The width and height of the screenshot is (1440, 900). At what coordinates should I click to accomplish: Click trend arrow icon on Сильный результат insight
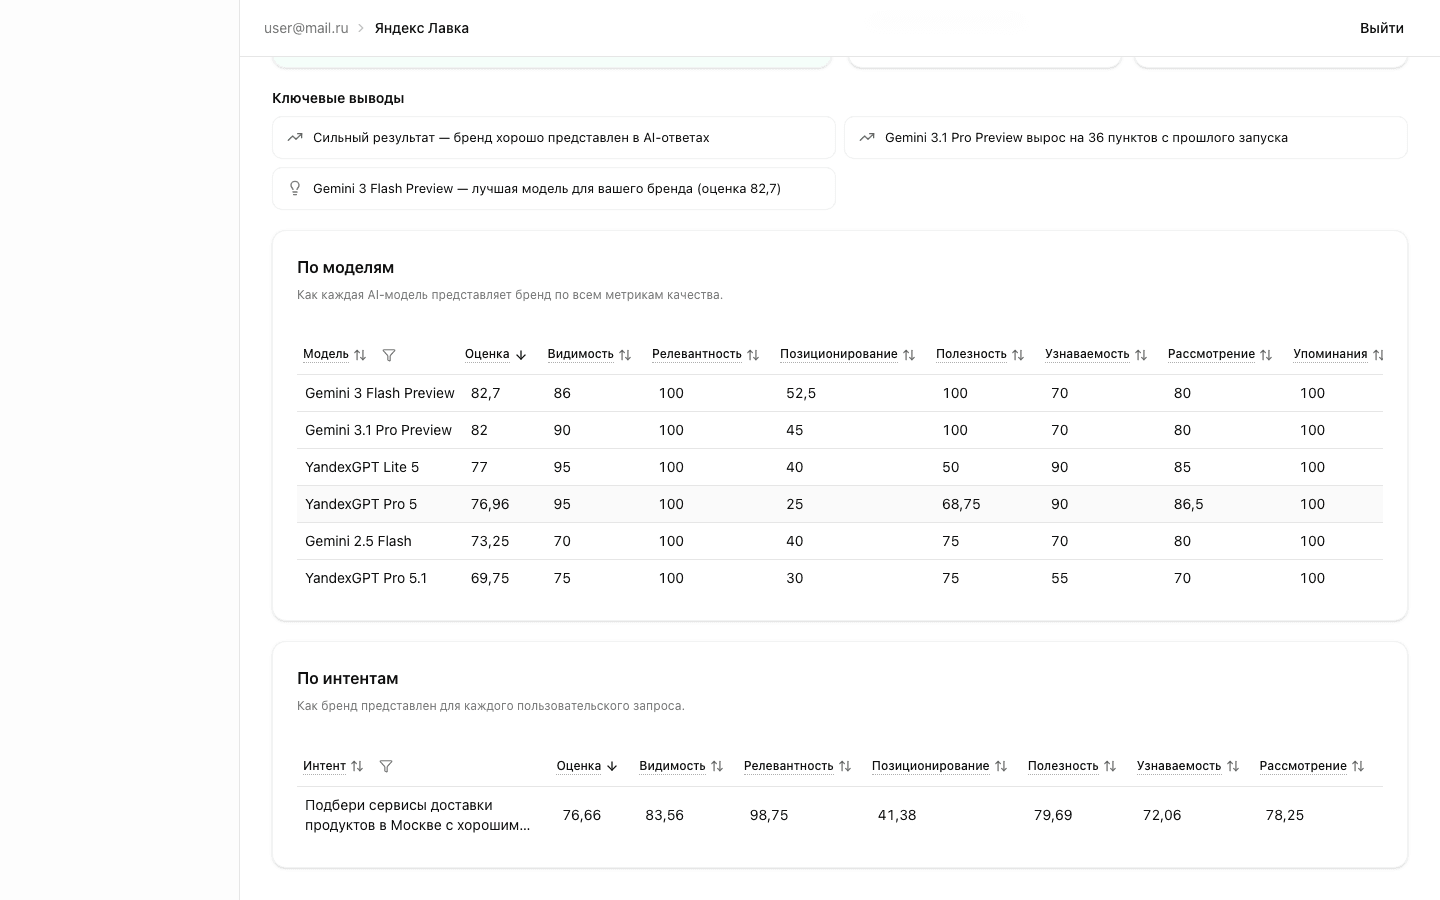click(295, 137)
